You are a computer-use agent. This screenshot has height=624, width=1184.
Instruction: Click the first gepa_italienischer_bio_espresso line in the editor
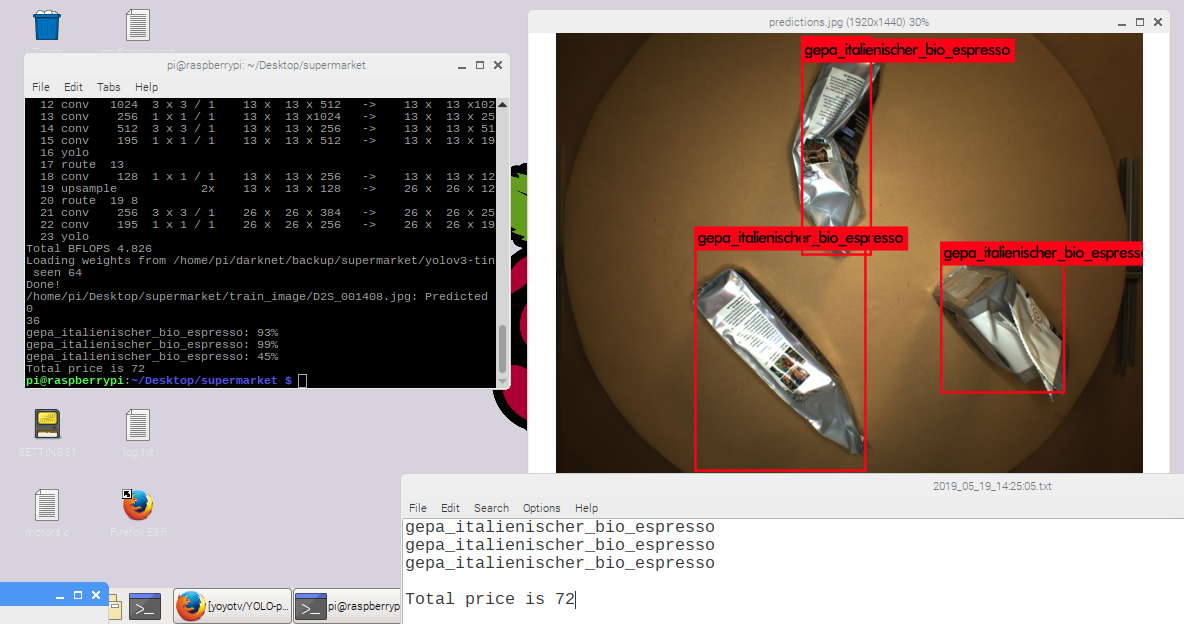click(560, 527)
